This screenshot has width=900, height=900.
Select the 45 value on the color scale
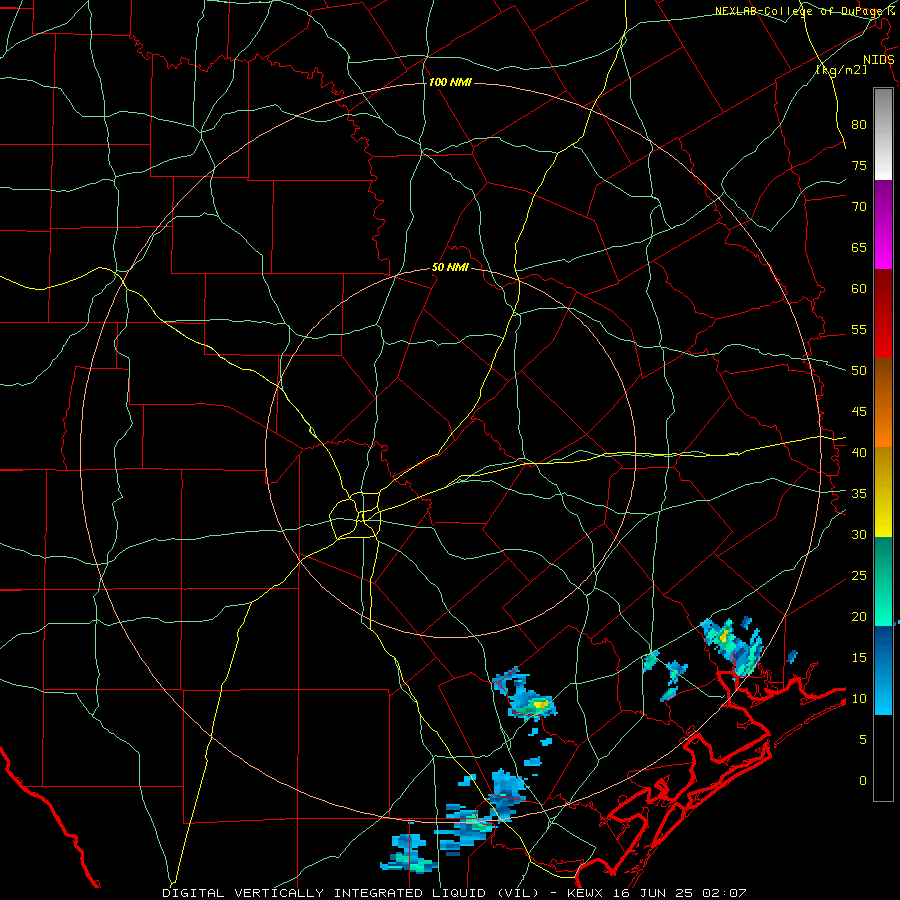coord(859,412)
